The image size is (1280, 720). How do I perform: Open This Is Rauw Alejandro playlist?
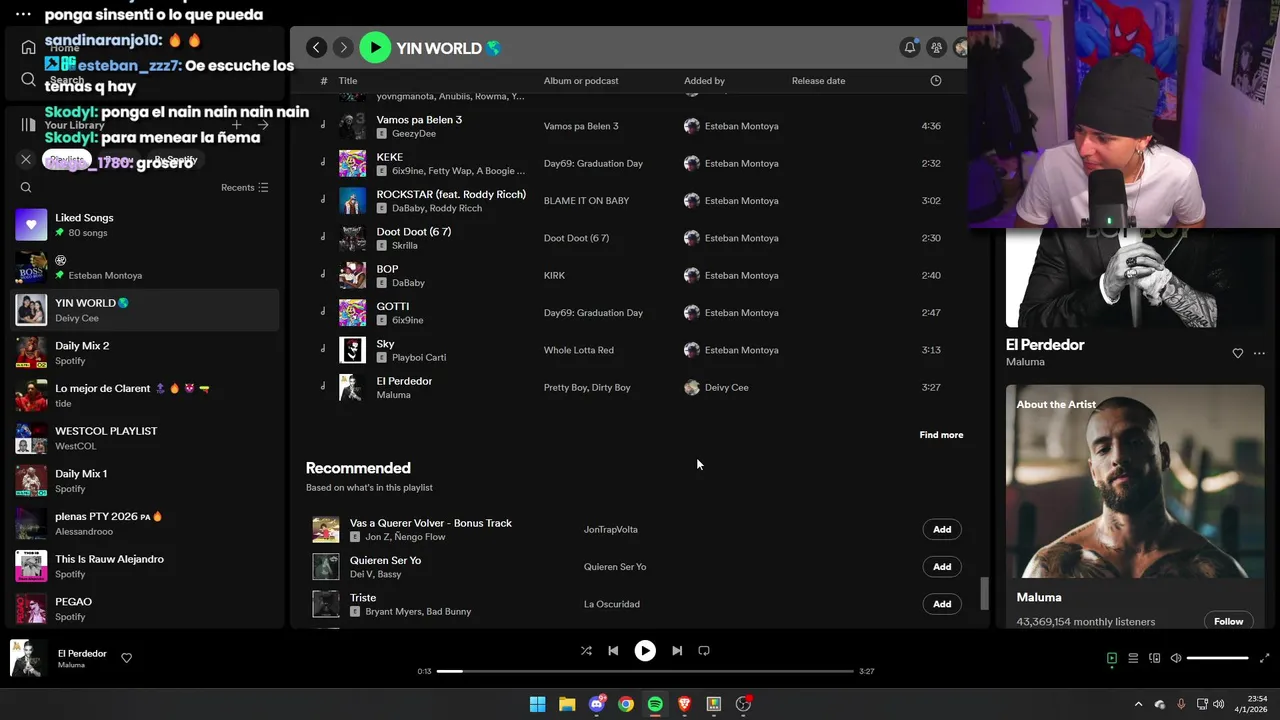[147, 566]
